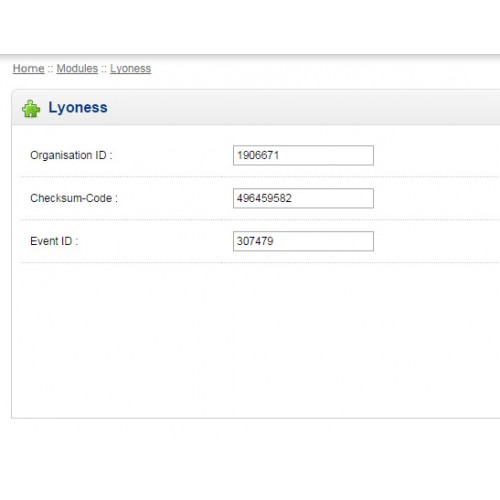Click the Event ID label

coord(54,241)
